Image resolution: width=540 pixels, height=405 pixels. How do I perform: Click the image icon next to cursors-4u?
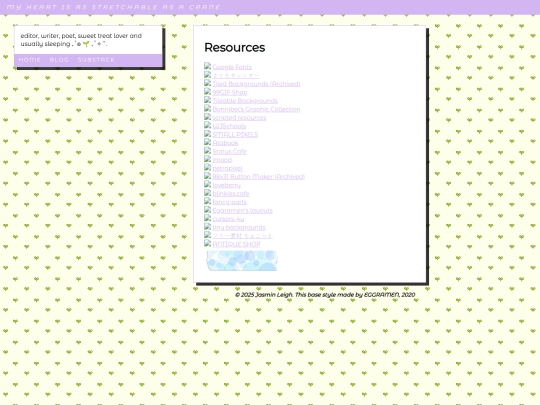tap(207, 218)
